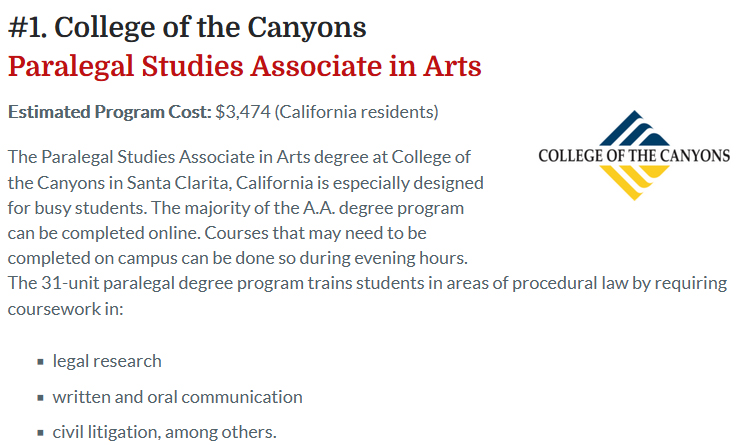
Task: Click the blue upper half of the diamond logo
Action: click(x=634, y=128)
